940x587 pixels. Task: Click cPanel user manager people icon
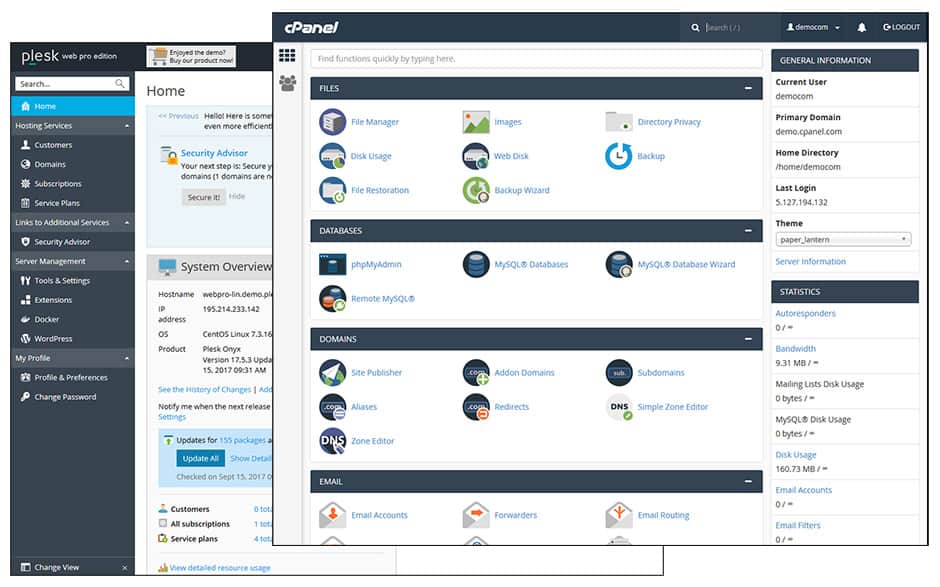click(287, 83)
